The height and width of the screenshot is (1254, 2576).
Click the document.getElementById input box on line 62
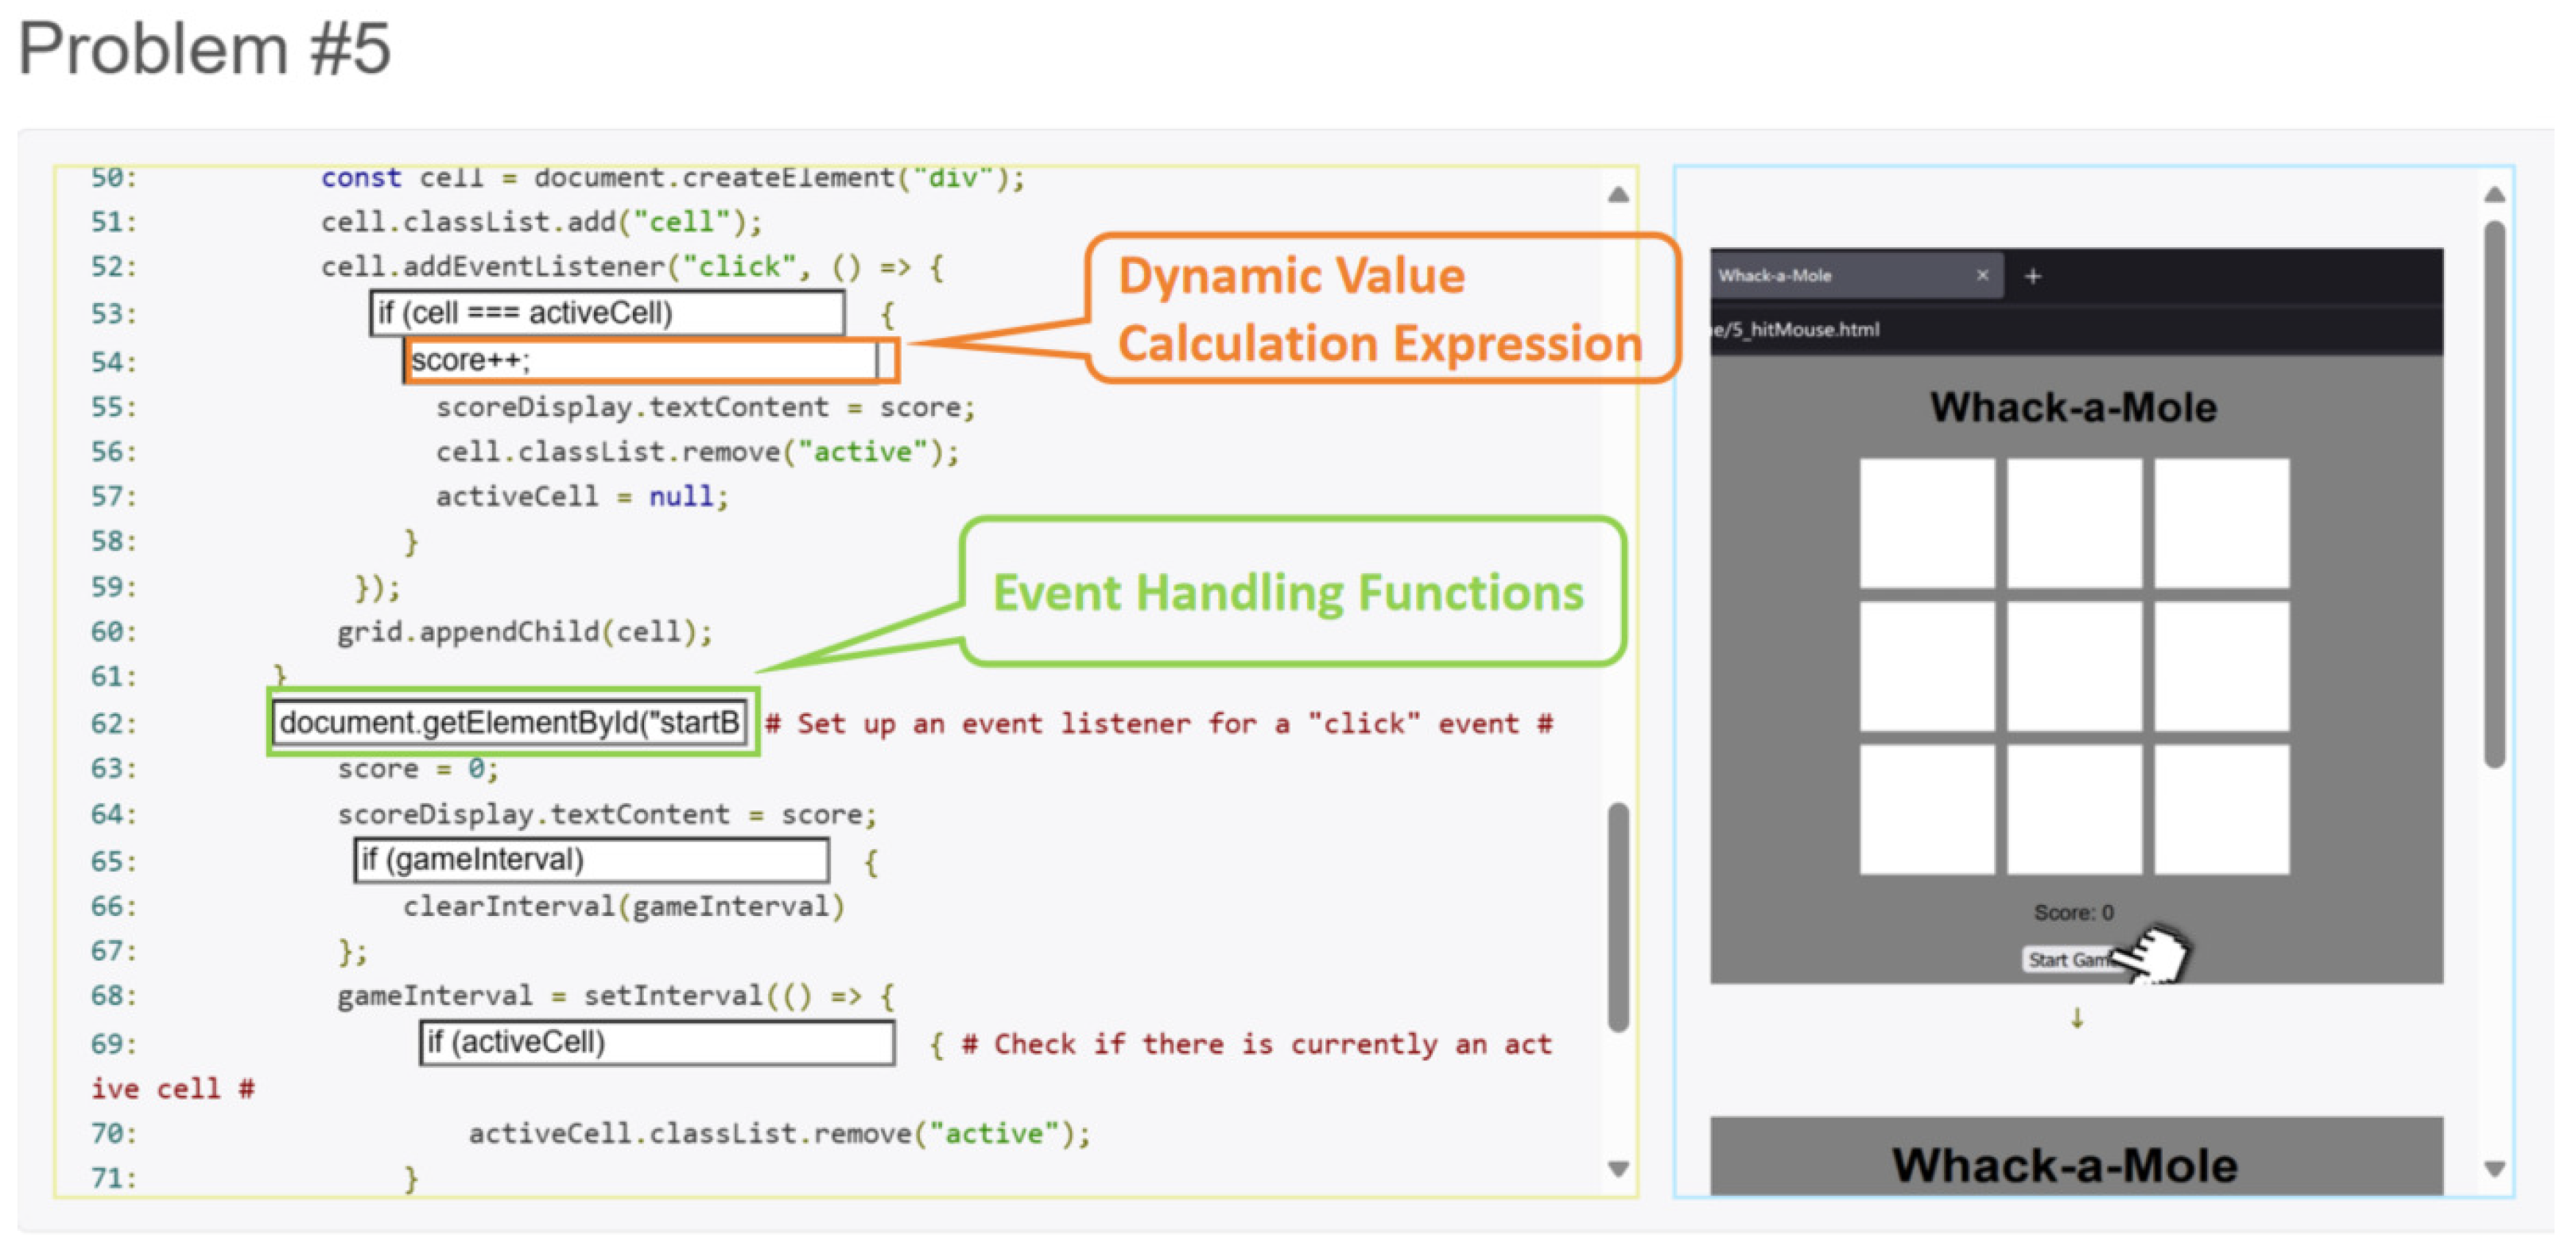click(508, 721)
